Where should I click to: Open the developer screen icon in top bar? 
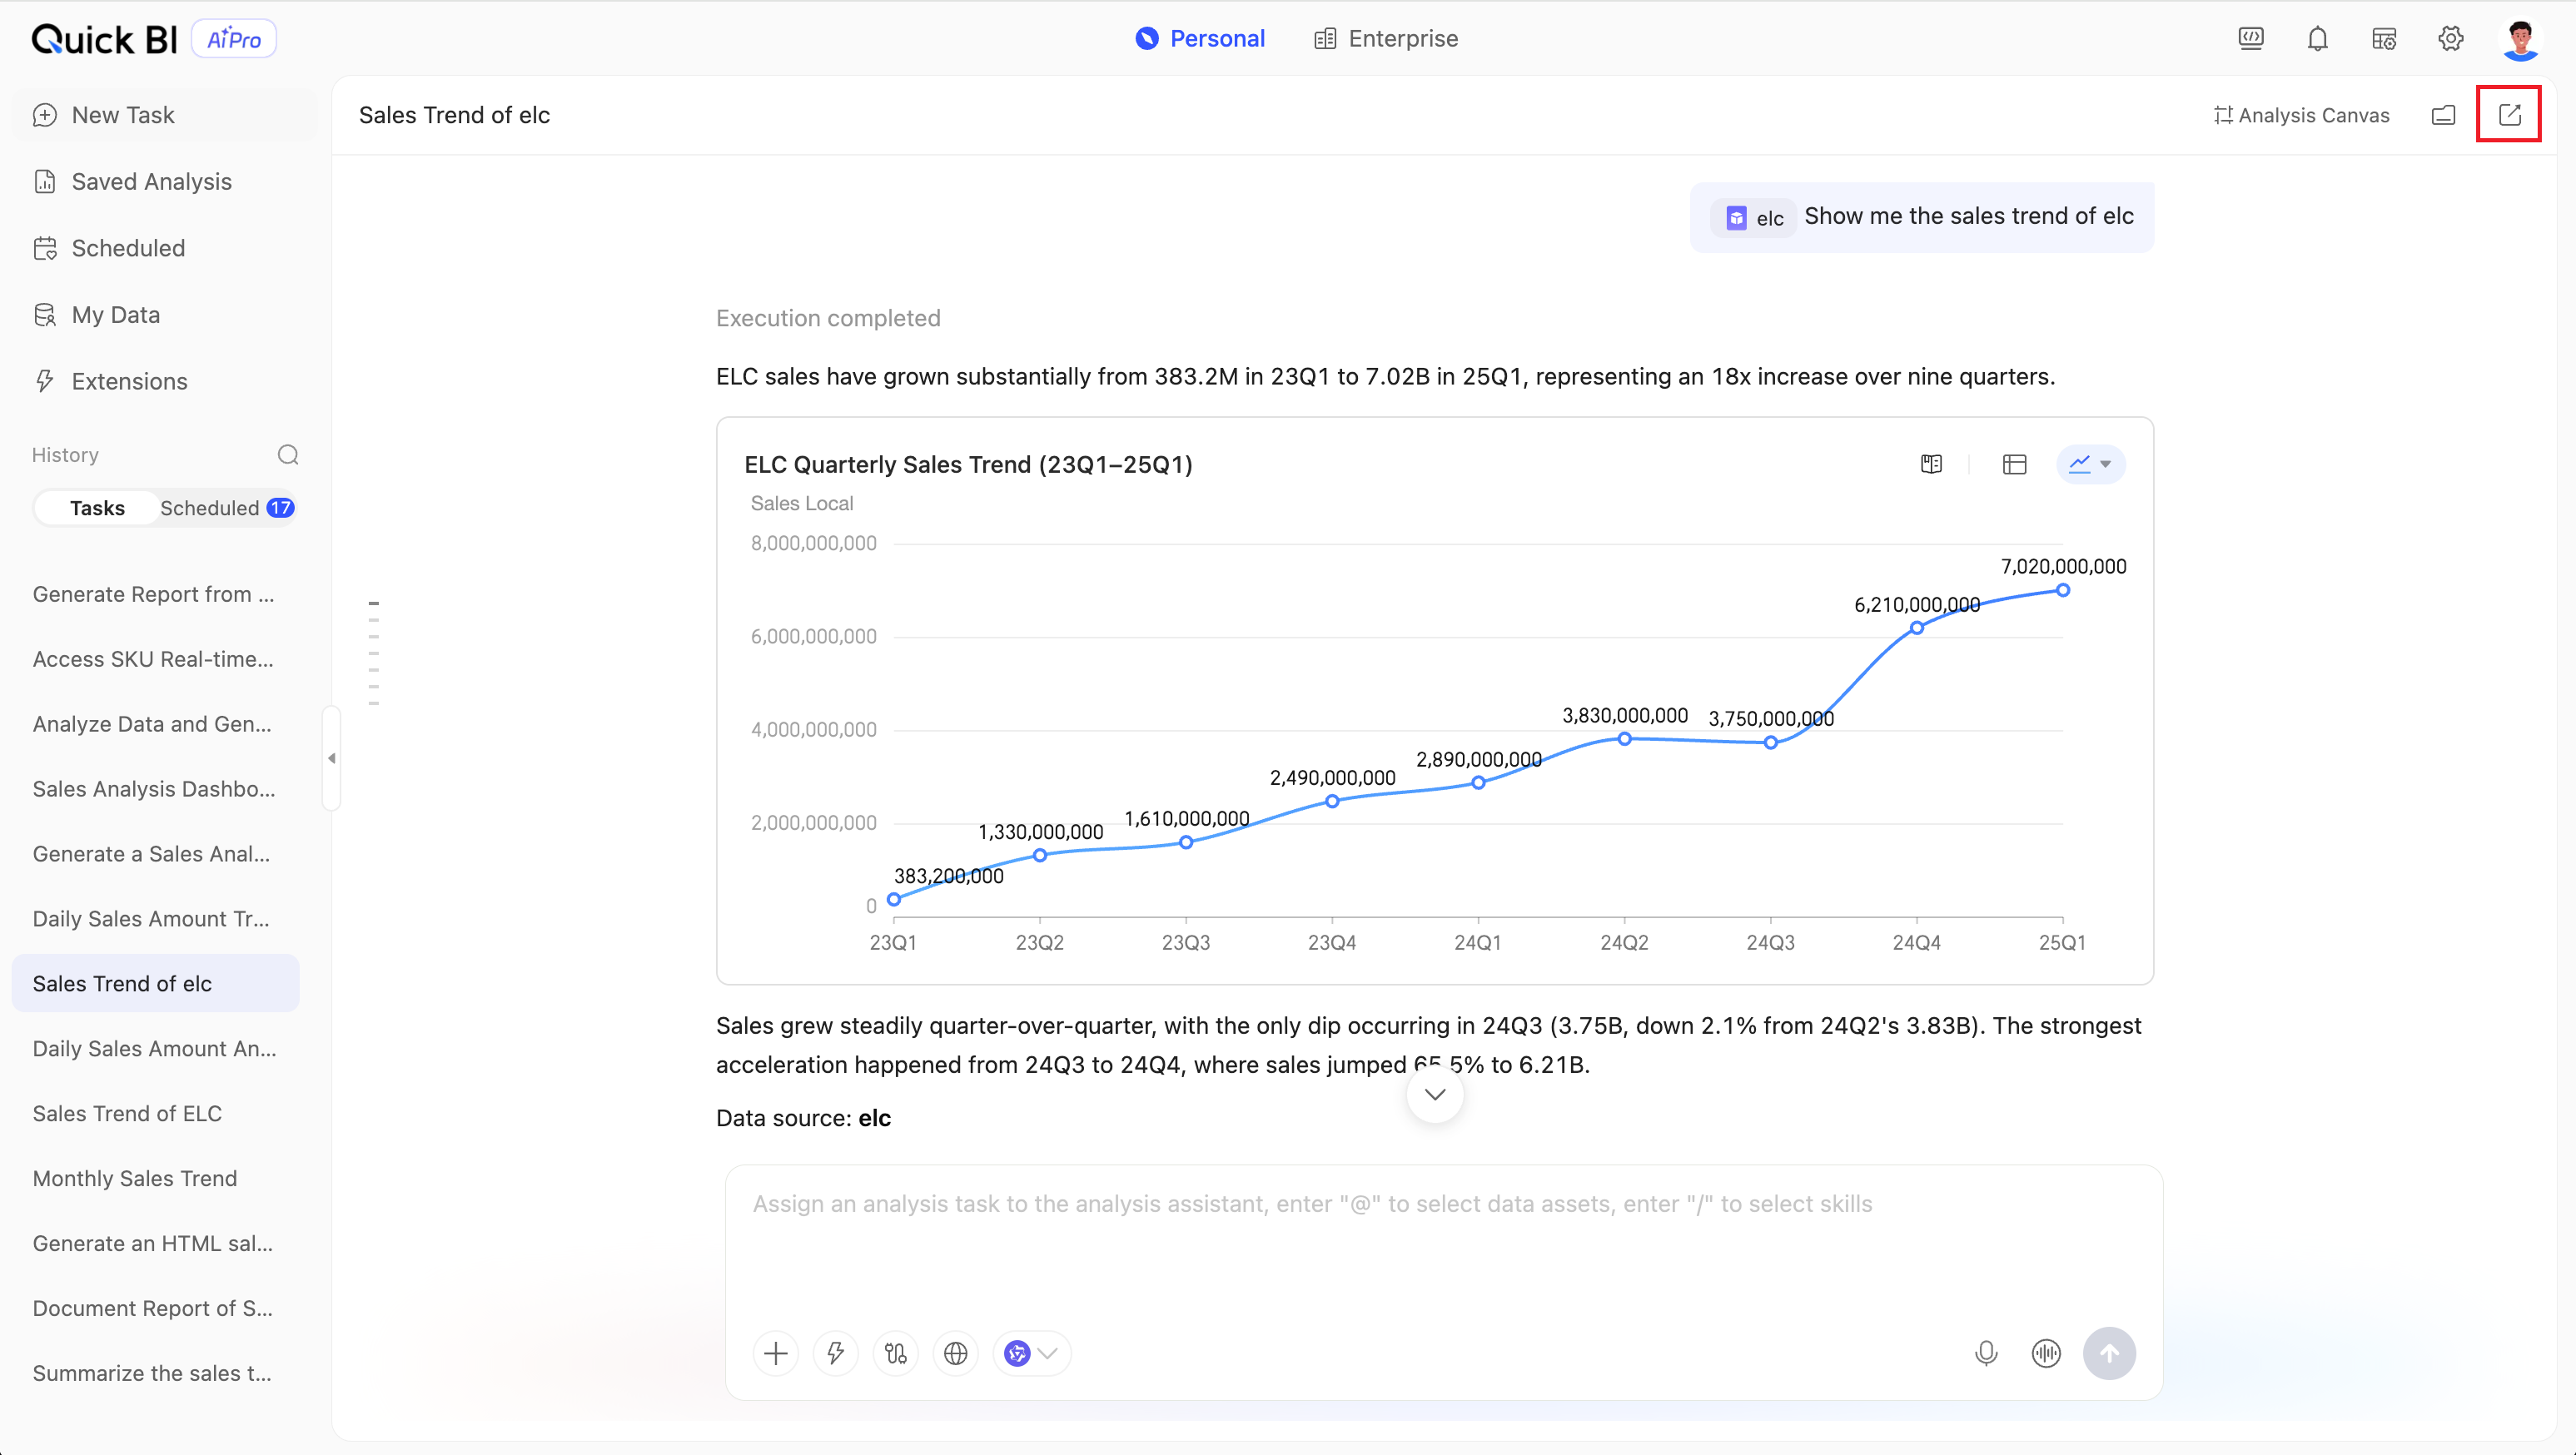tap(2251, 39)
